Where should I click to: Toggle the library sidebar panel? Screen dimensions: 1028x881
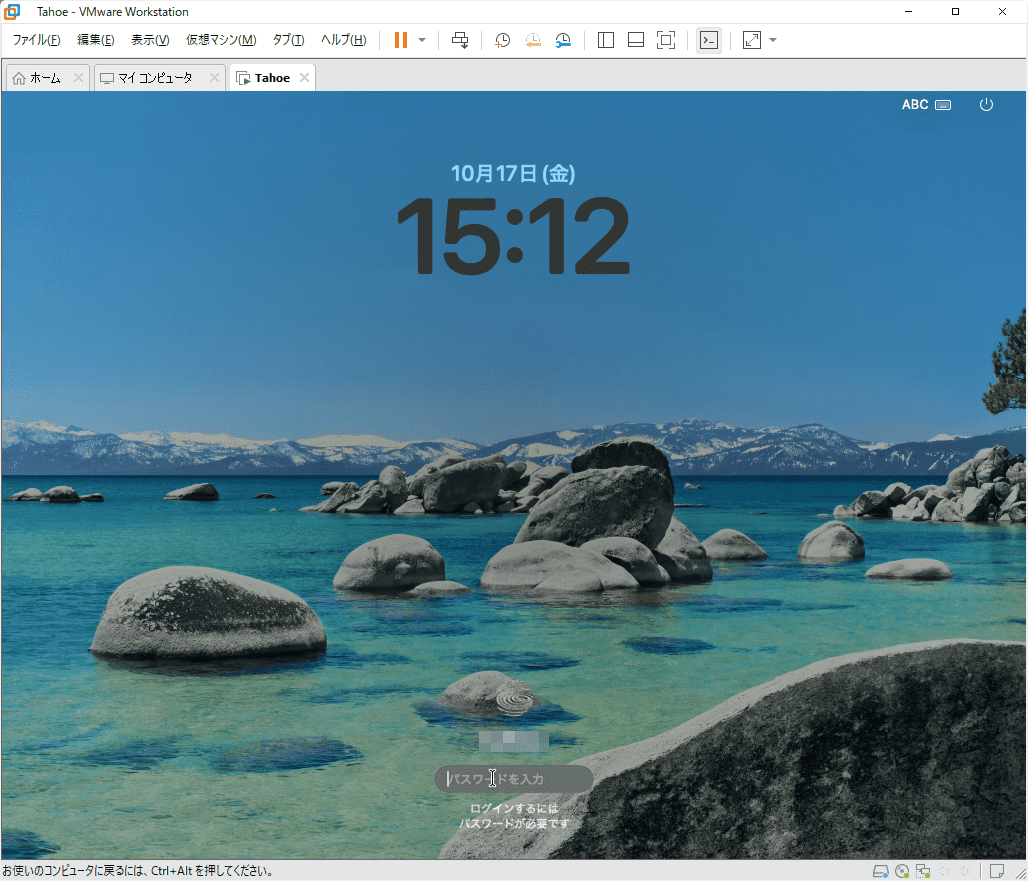606,40
